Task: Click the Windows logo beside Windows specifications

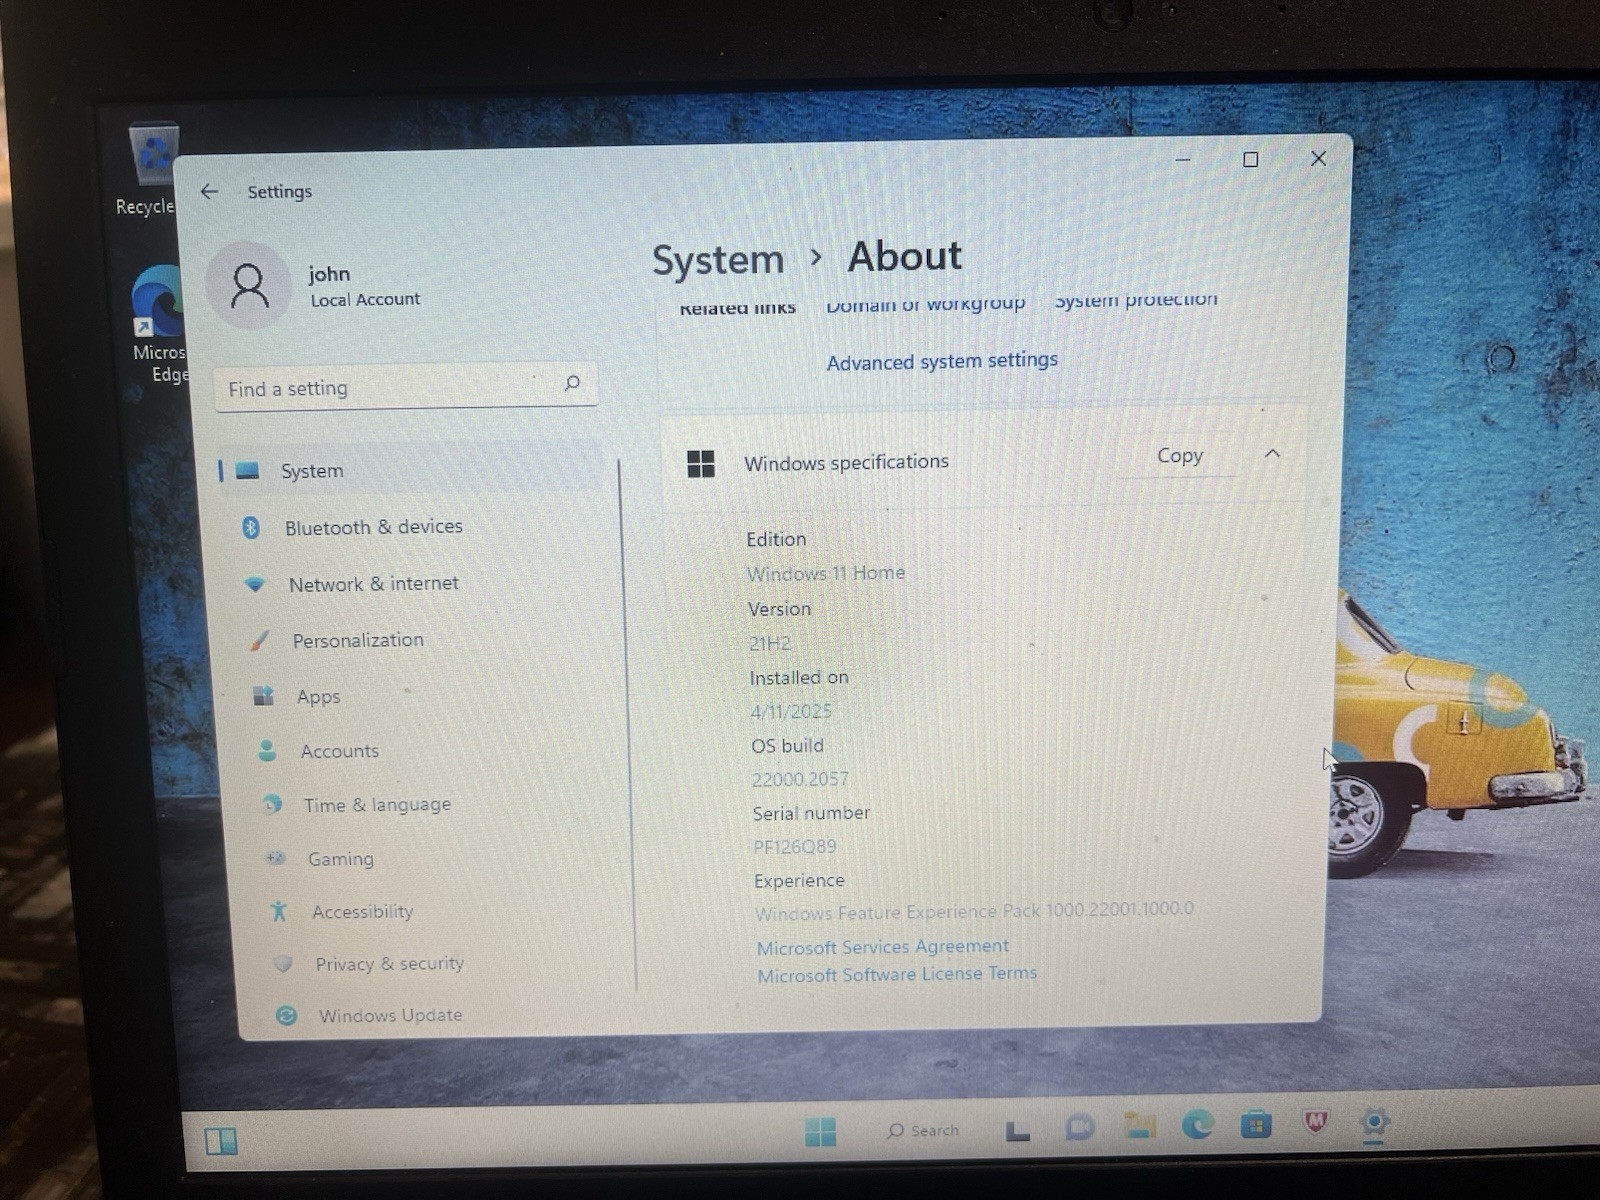Action: 701,464
